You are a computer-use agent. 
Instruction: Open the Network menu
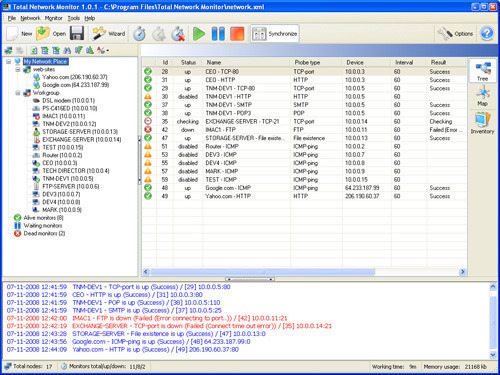(x=30, y=18)
